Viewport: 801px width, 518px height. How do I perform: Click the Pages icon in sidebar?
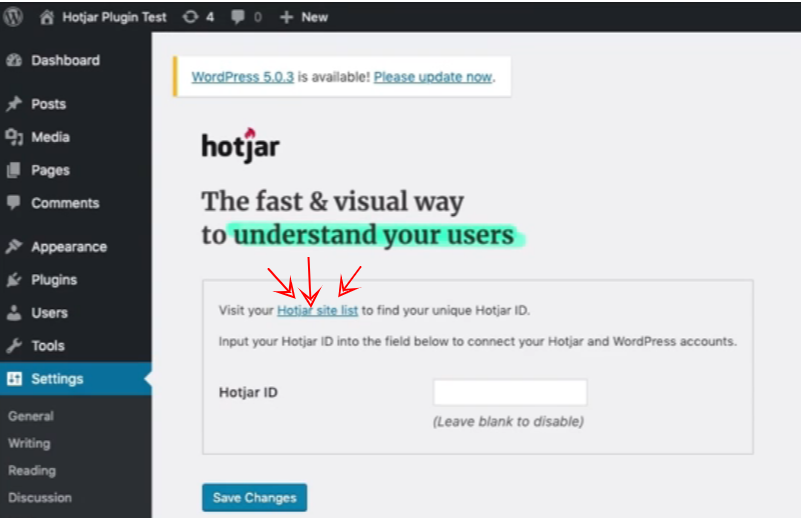point(14,170)
